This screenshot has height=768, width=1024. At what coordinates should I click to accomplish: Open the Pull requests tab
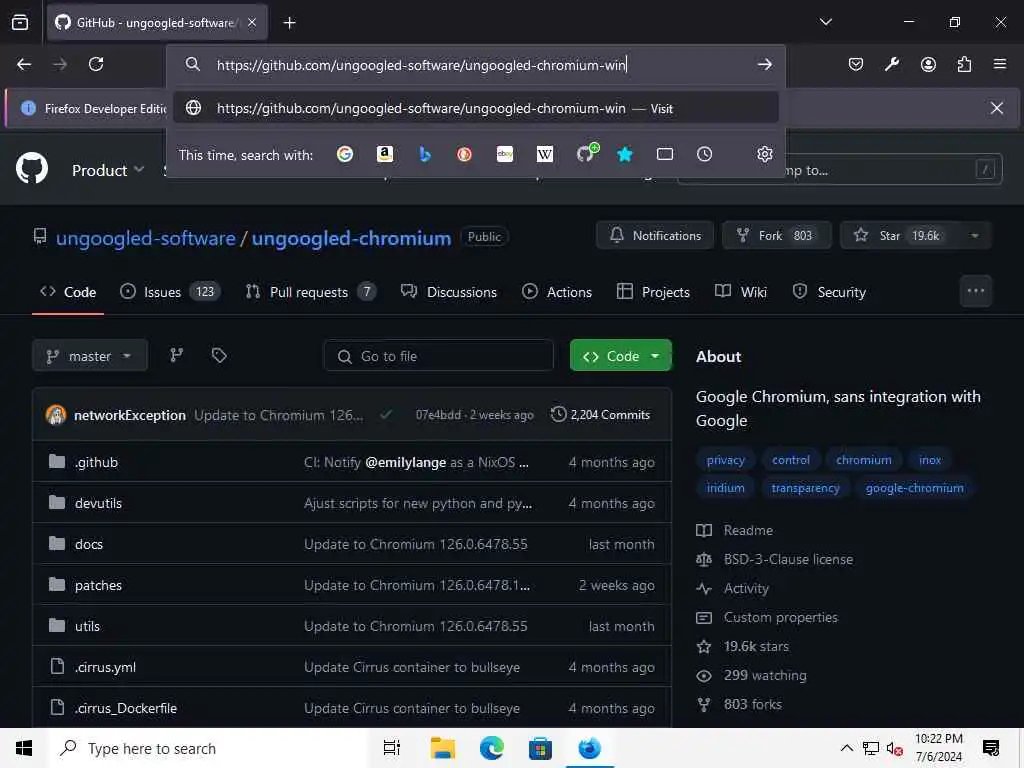pos(311,292)
